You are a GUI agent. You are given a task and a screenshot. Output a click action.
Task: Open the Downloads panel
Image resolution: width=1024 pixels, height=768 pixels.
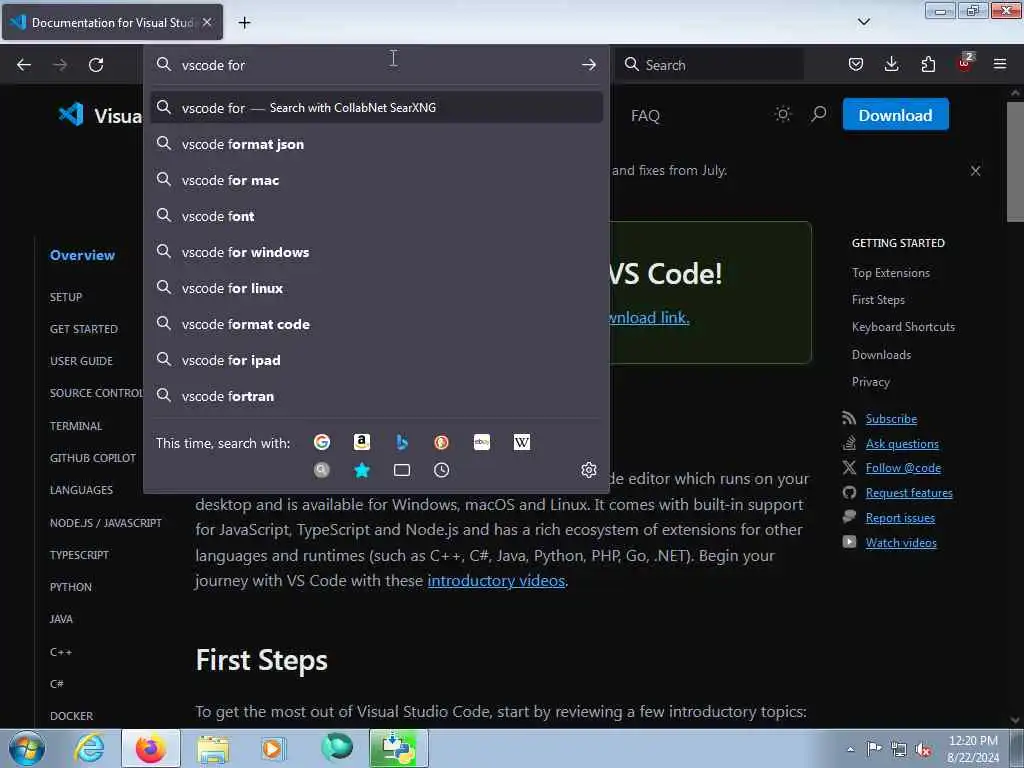[891, 64]
